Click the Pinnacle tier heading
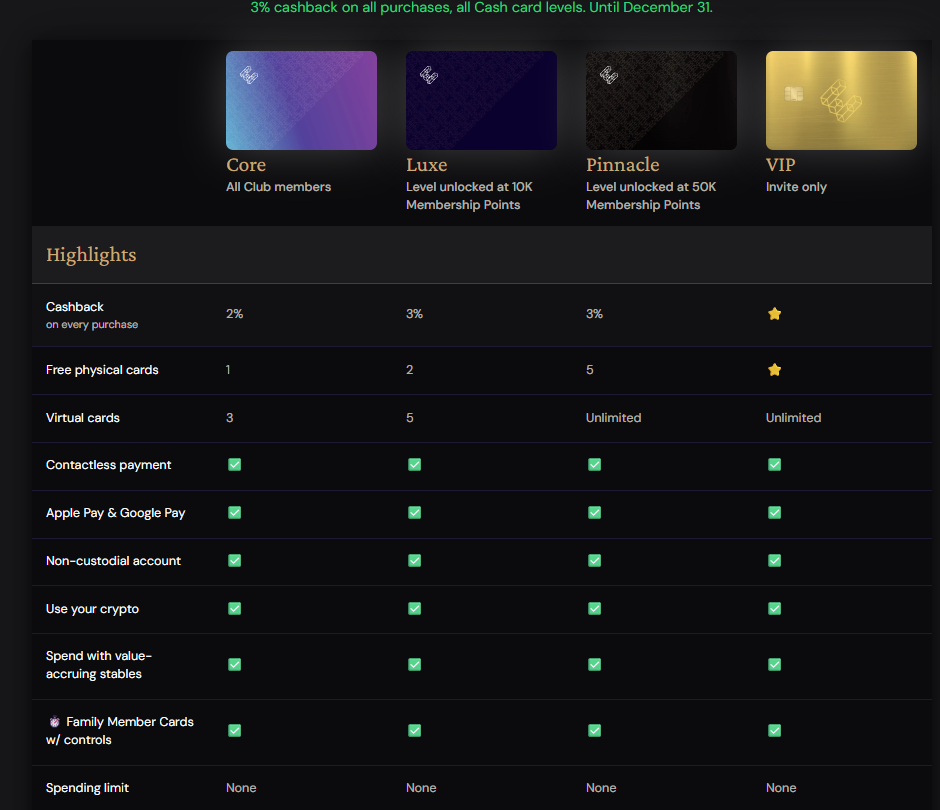The height and width of the screenshot is (810, 940). coord(622,165)
